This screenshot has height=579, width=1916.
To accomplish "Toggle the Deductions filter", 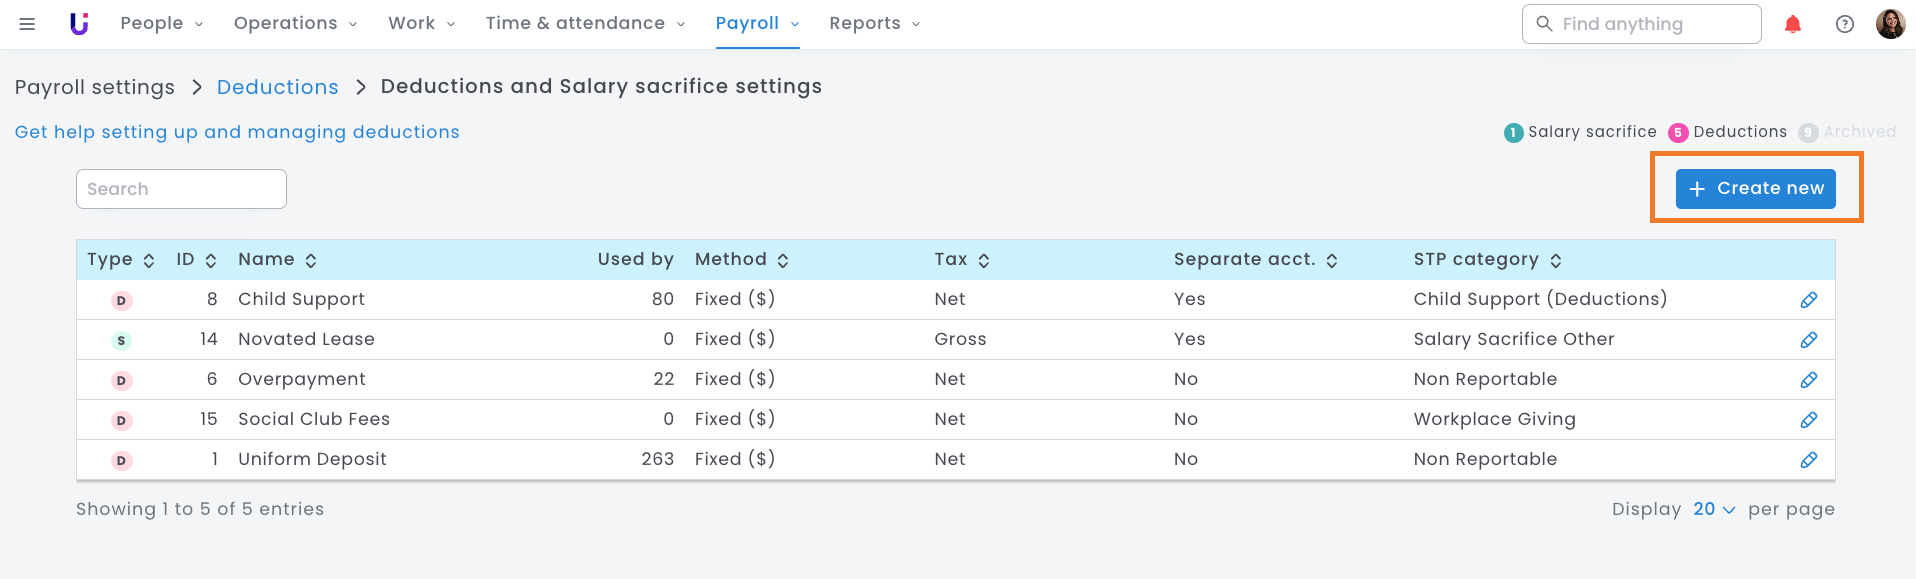I will [x=1728, y=132].
